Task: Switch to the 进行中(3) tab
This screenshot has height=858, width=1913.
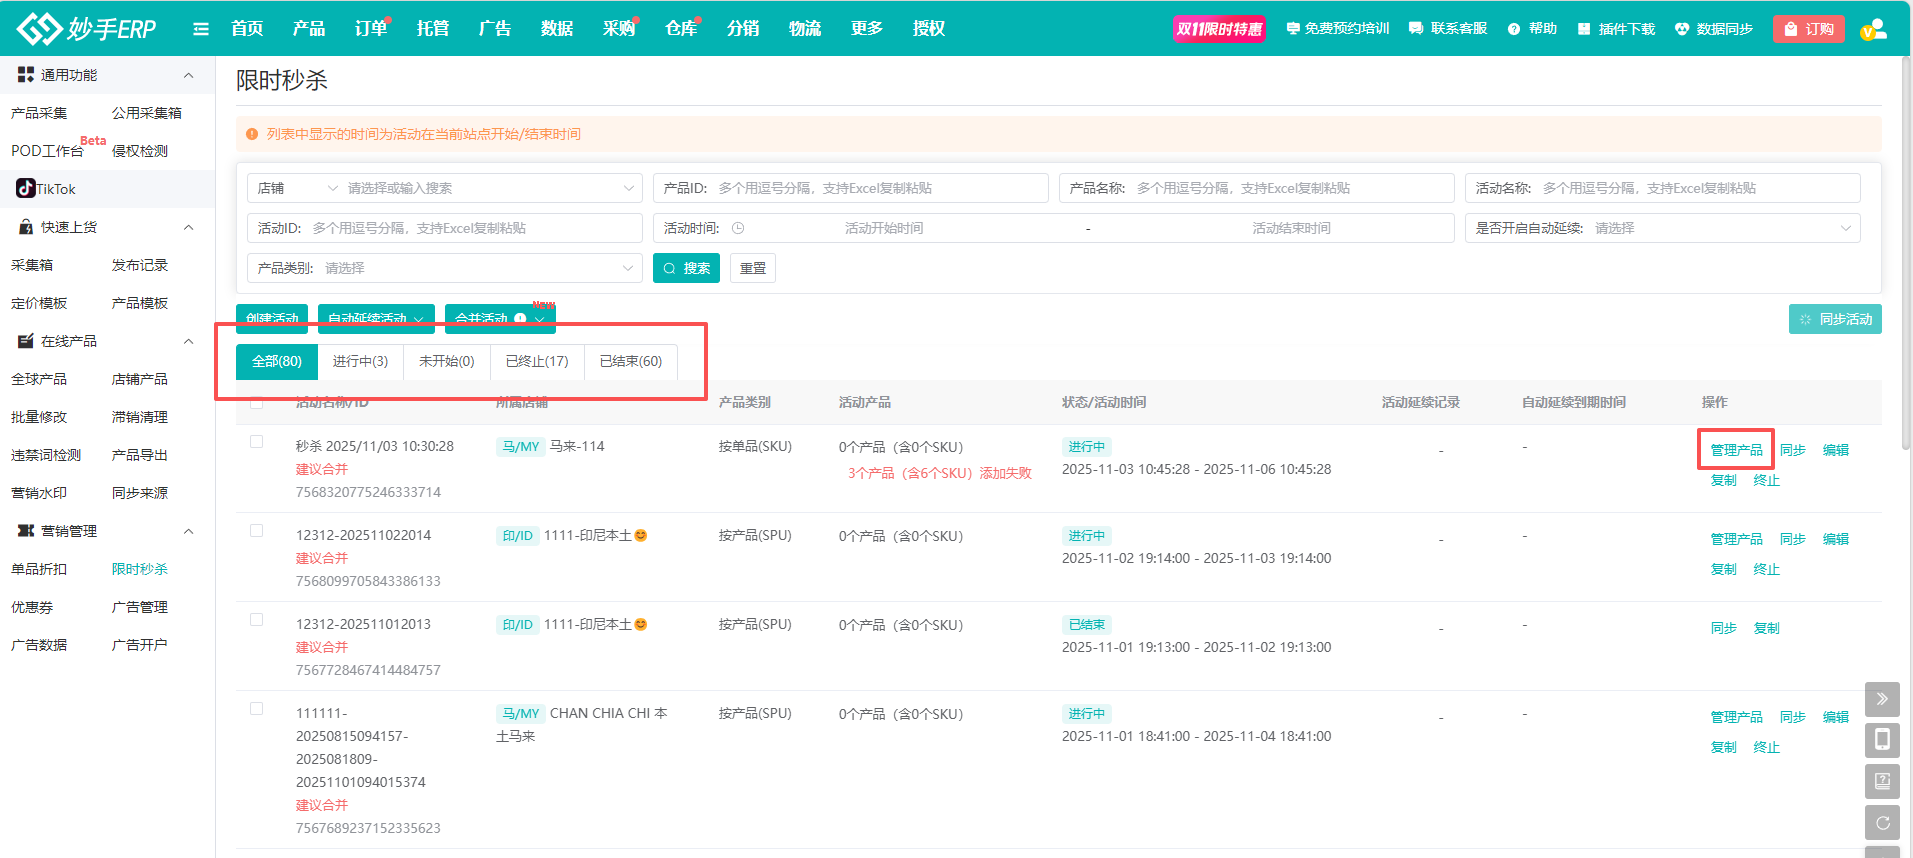Action: click(x=360, y=361)
